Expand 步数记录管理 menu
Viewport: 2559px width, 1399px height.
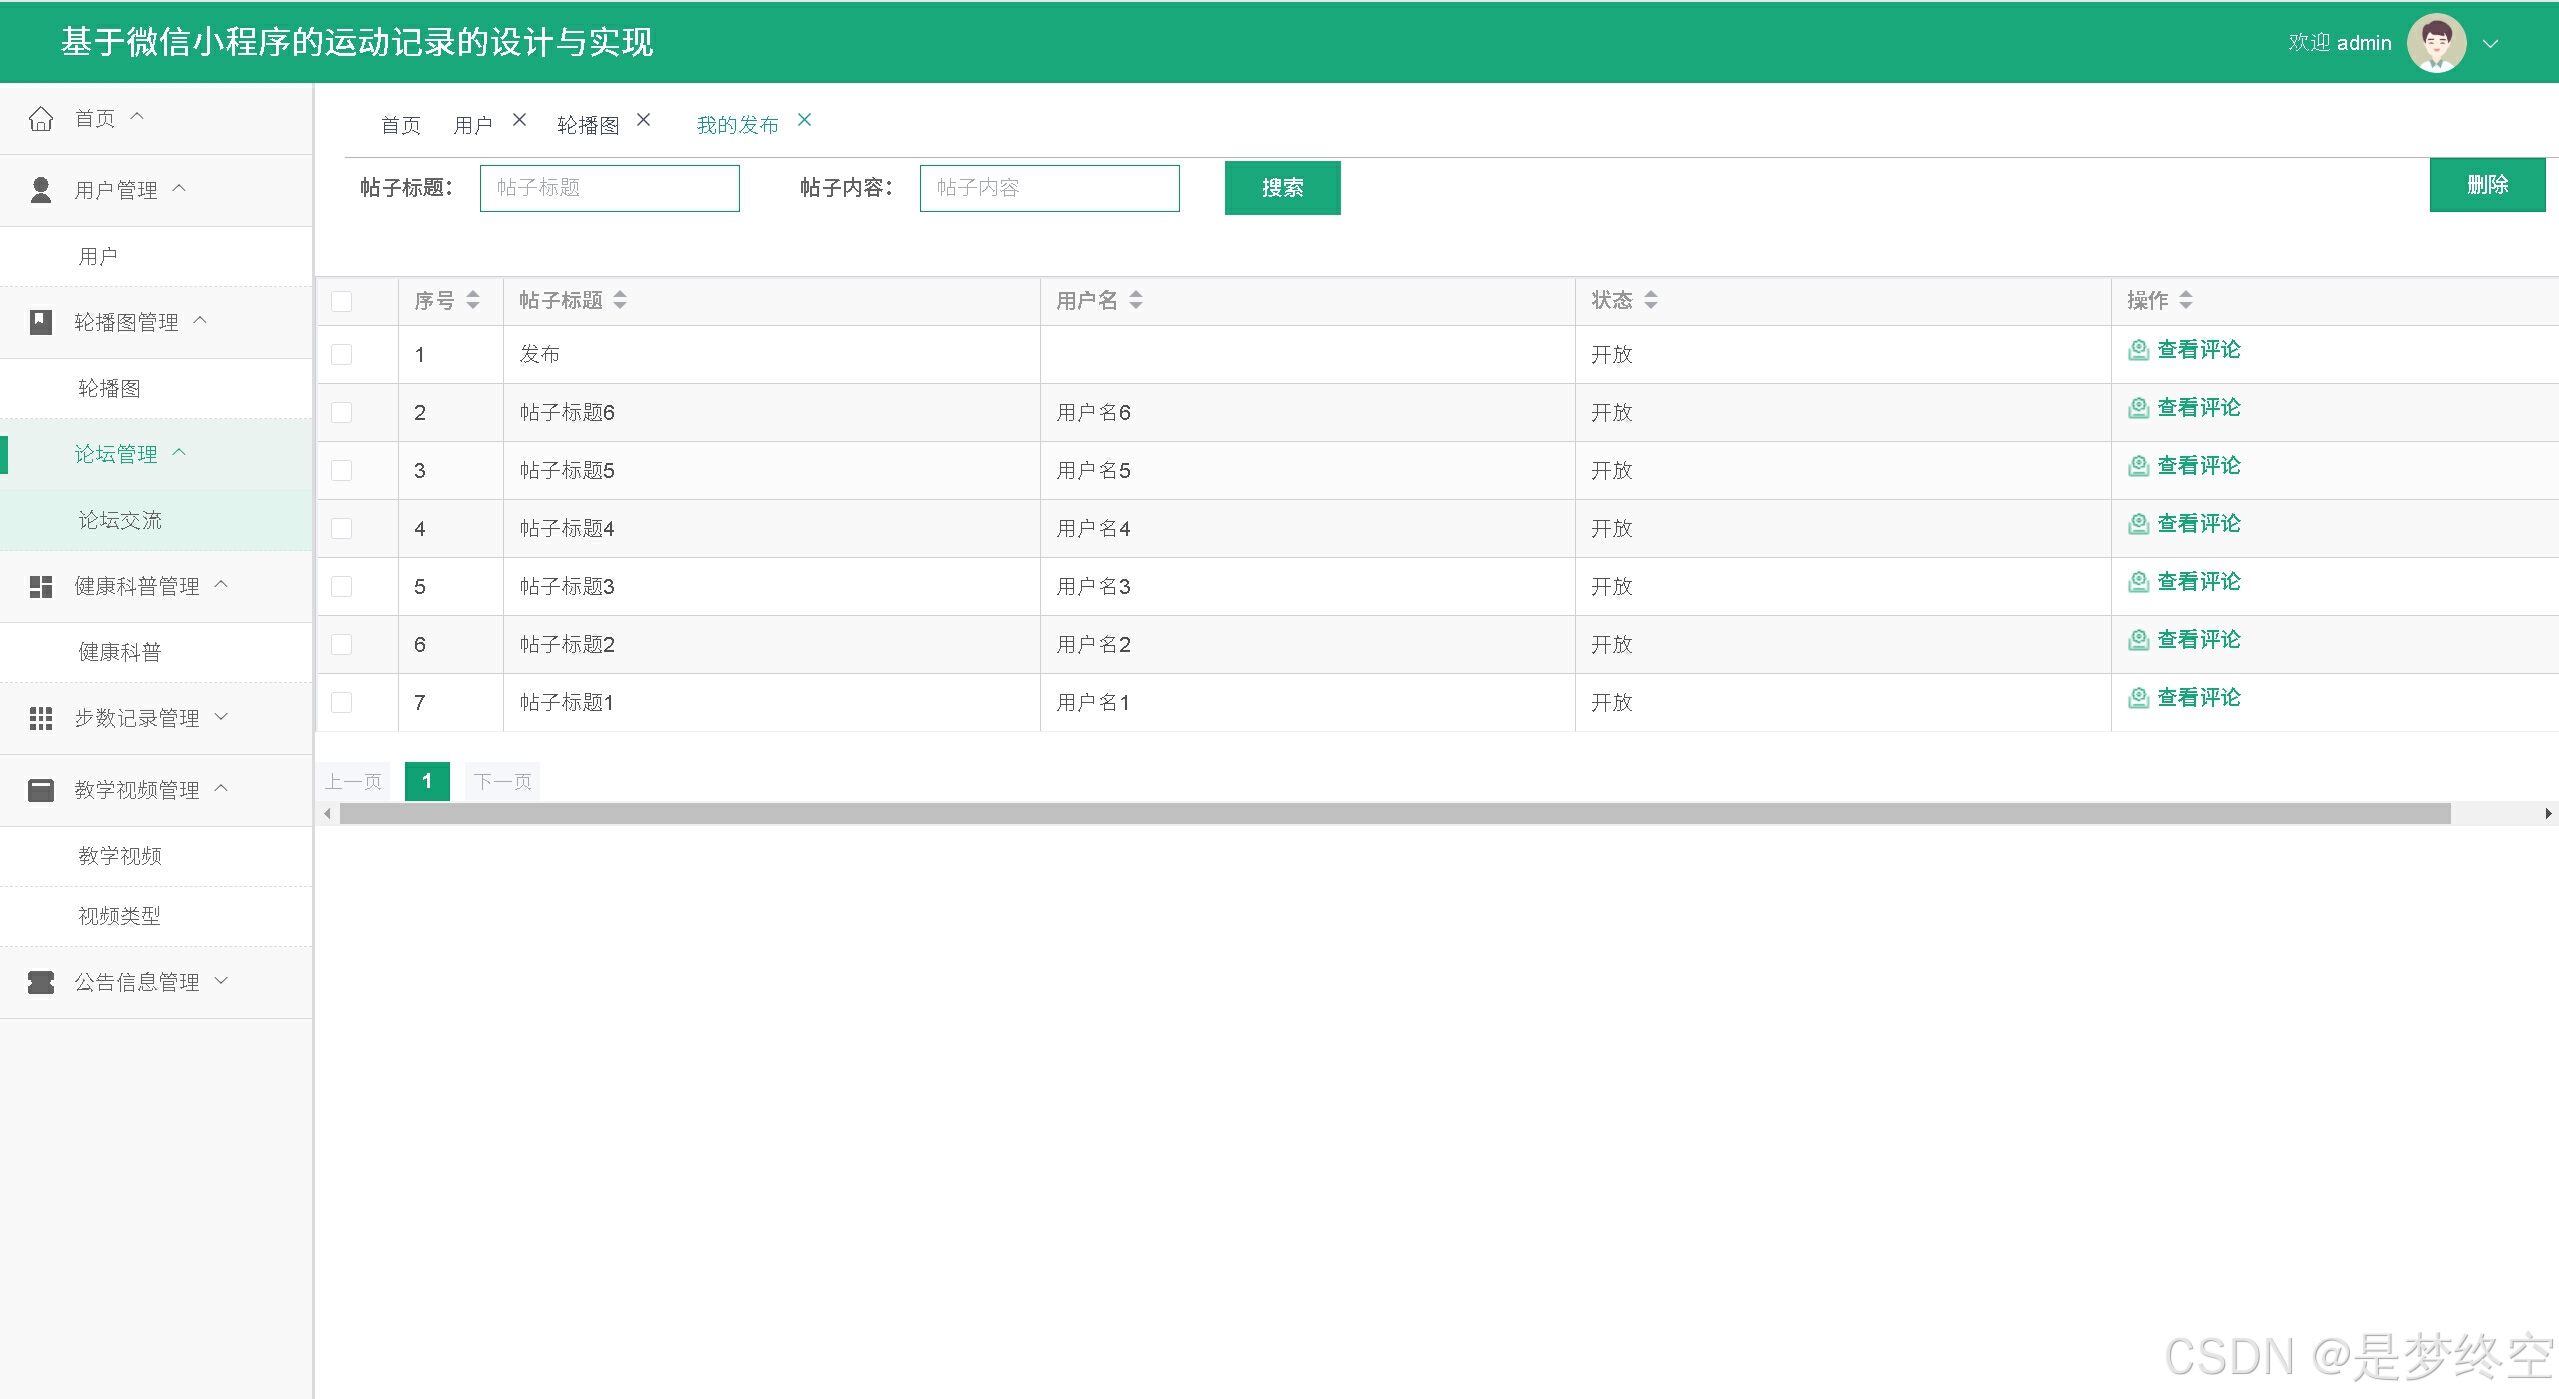[137, 718]
